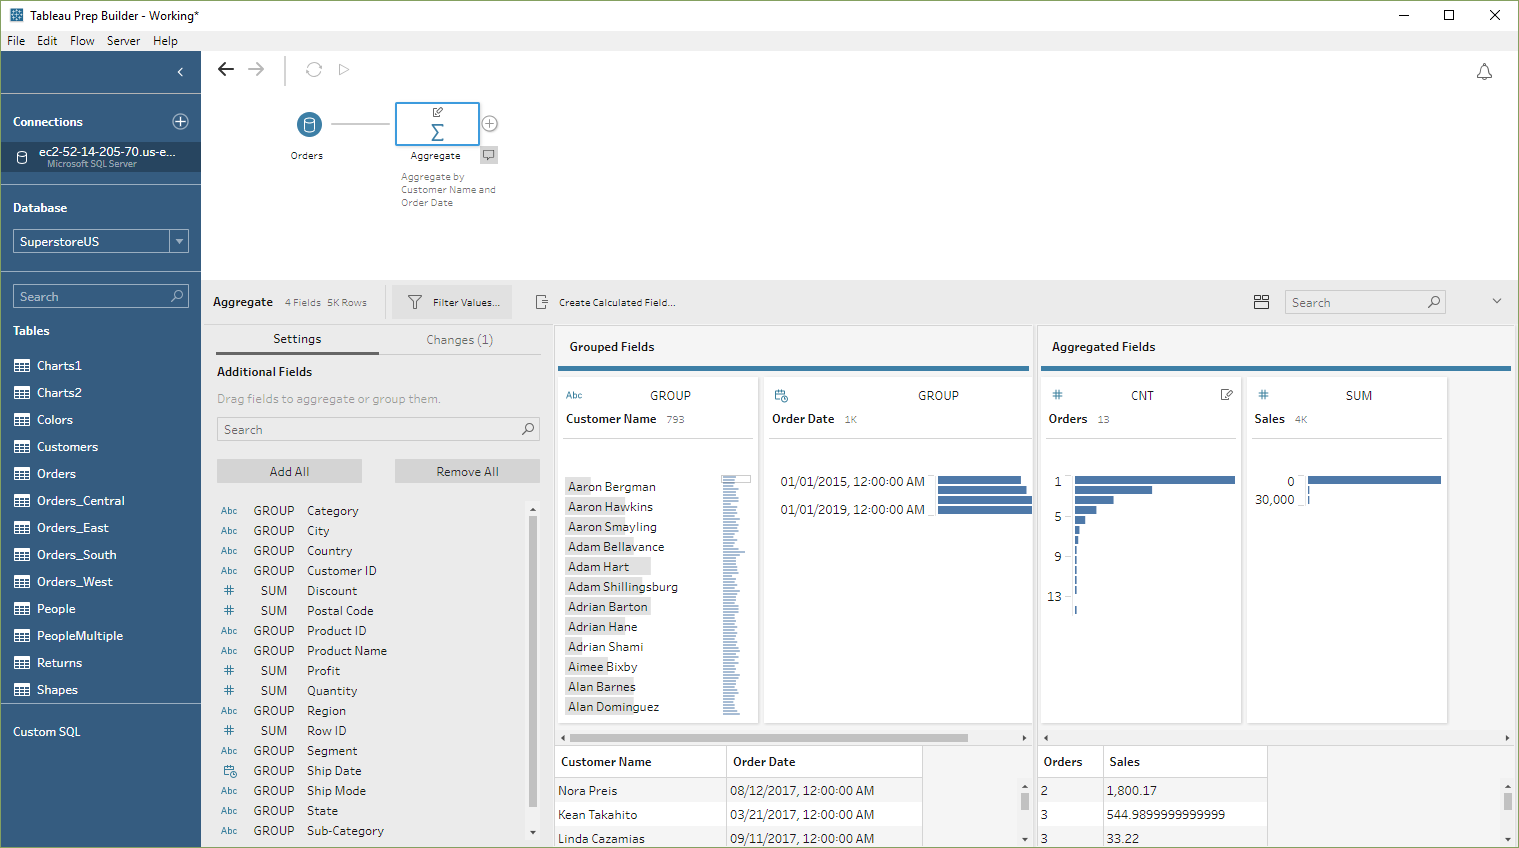Collapse the Connections pane with the chevron
Screen dimensions: 1519x848
pos(180,72)
